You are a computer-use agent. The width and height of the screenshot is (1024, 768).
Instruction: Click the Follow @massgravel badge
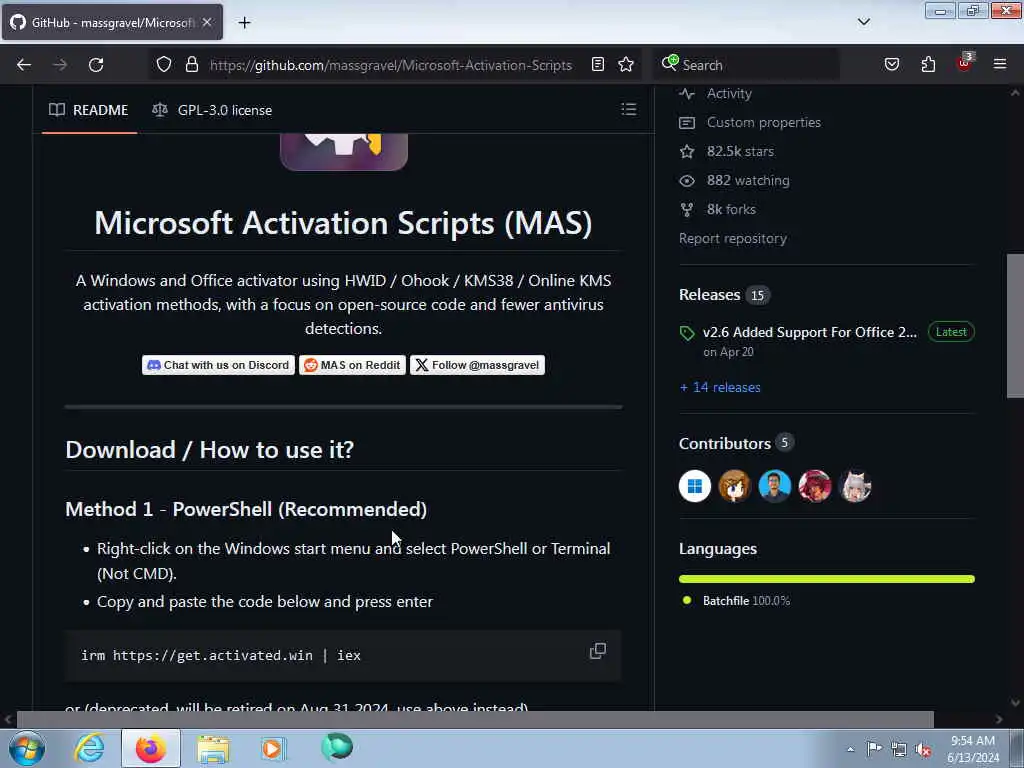point(477,365)
